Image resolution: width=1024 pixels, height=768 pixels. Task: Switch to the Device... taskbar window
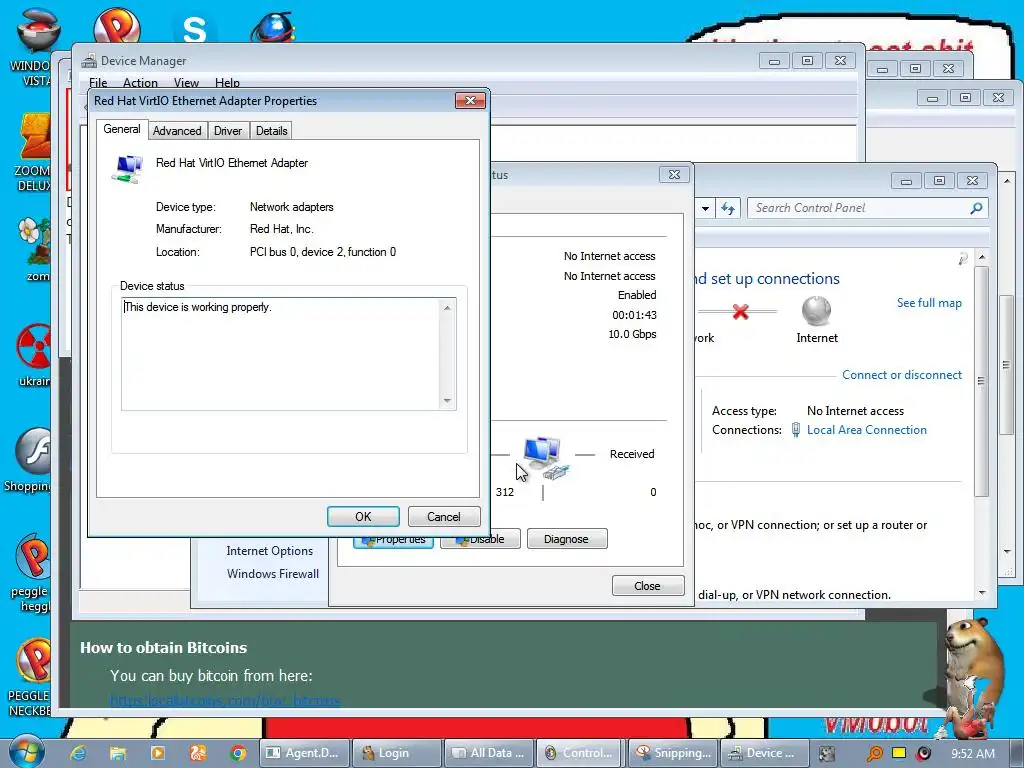click(x=765, y=753)
